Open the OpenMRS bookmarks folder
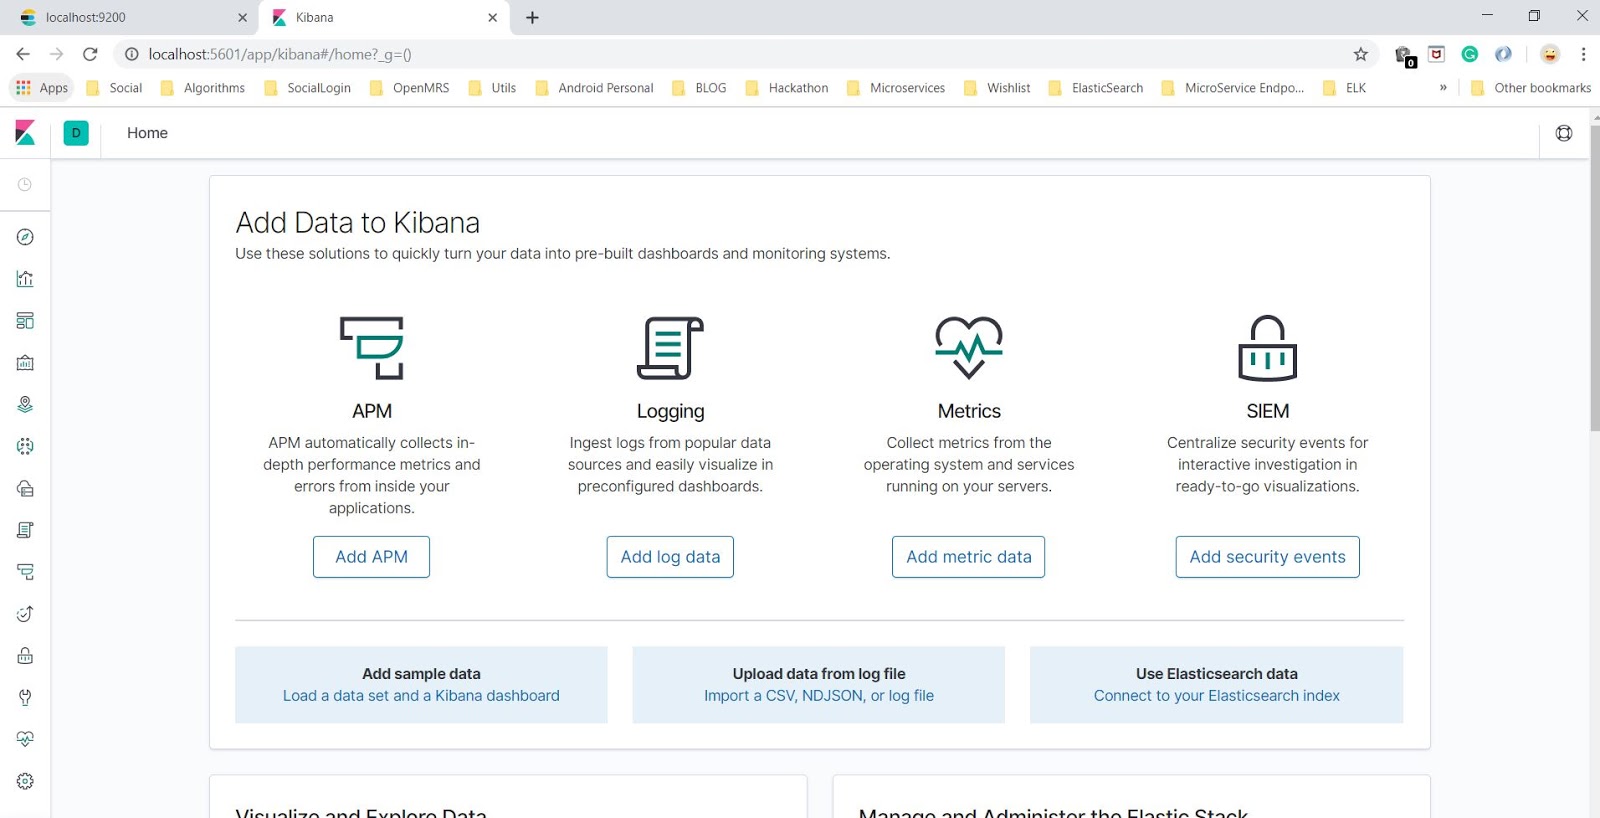 click(410, 88)
